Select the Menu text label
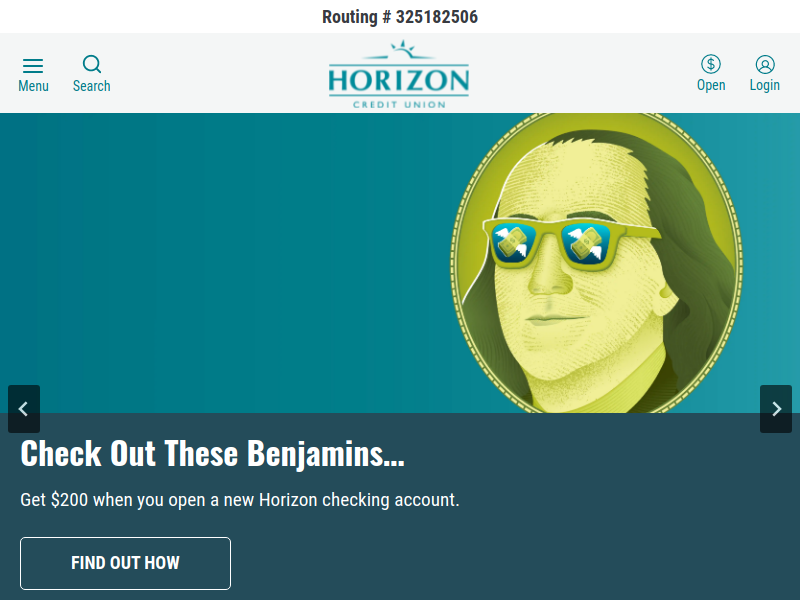Image resolution: width=800 pixels, height=600 pixels. tap(33, 86)
